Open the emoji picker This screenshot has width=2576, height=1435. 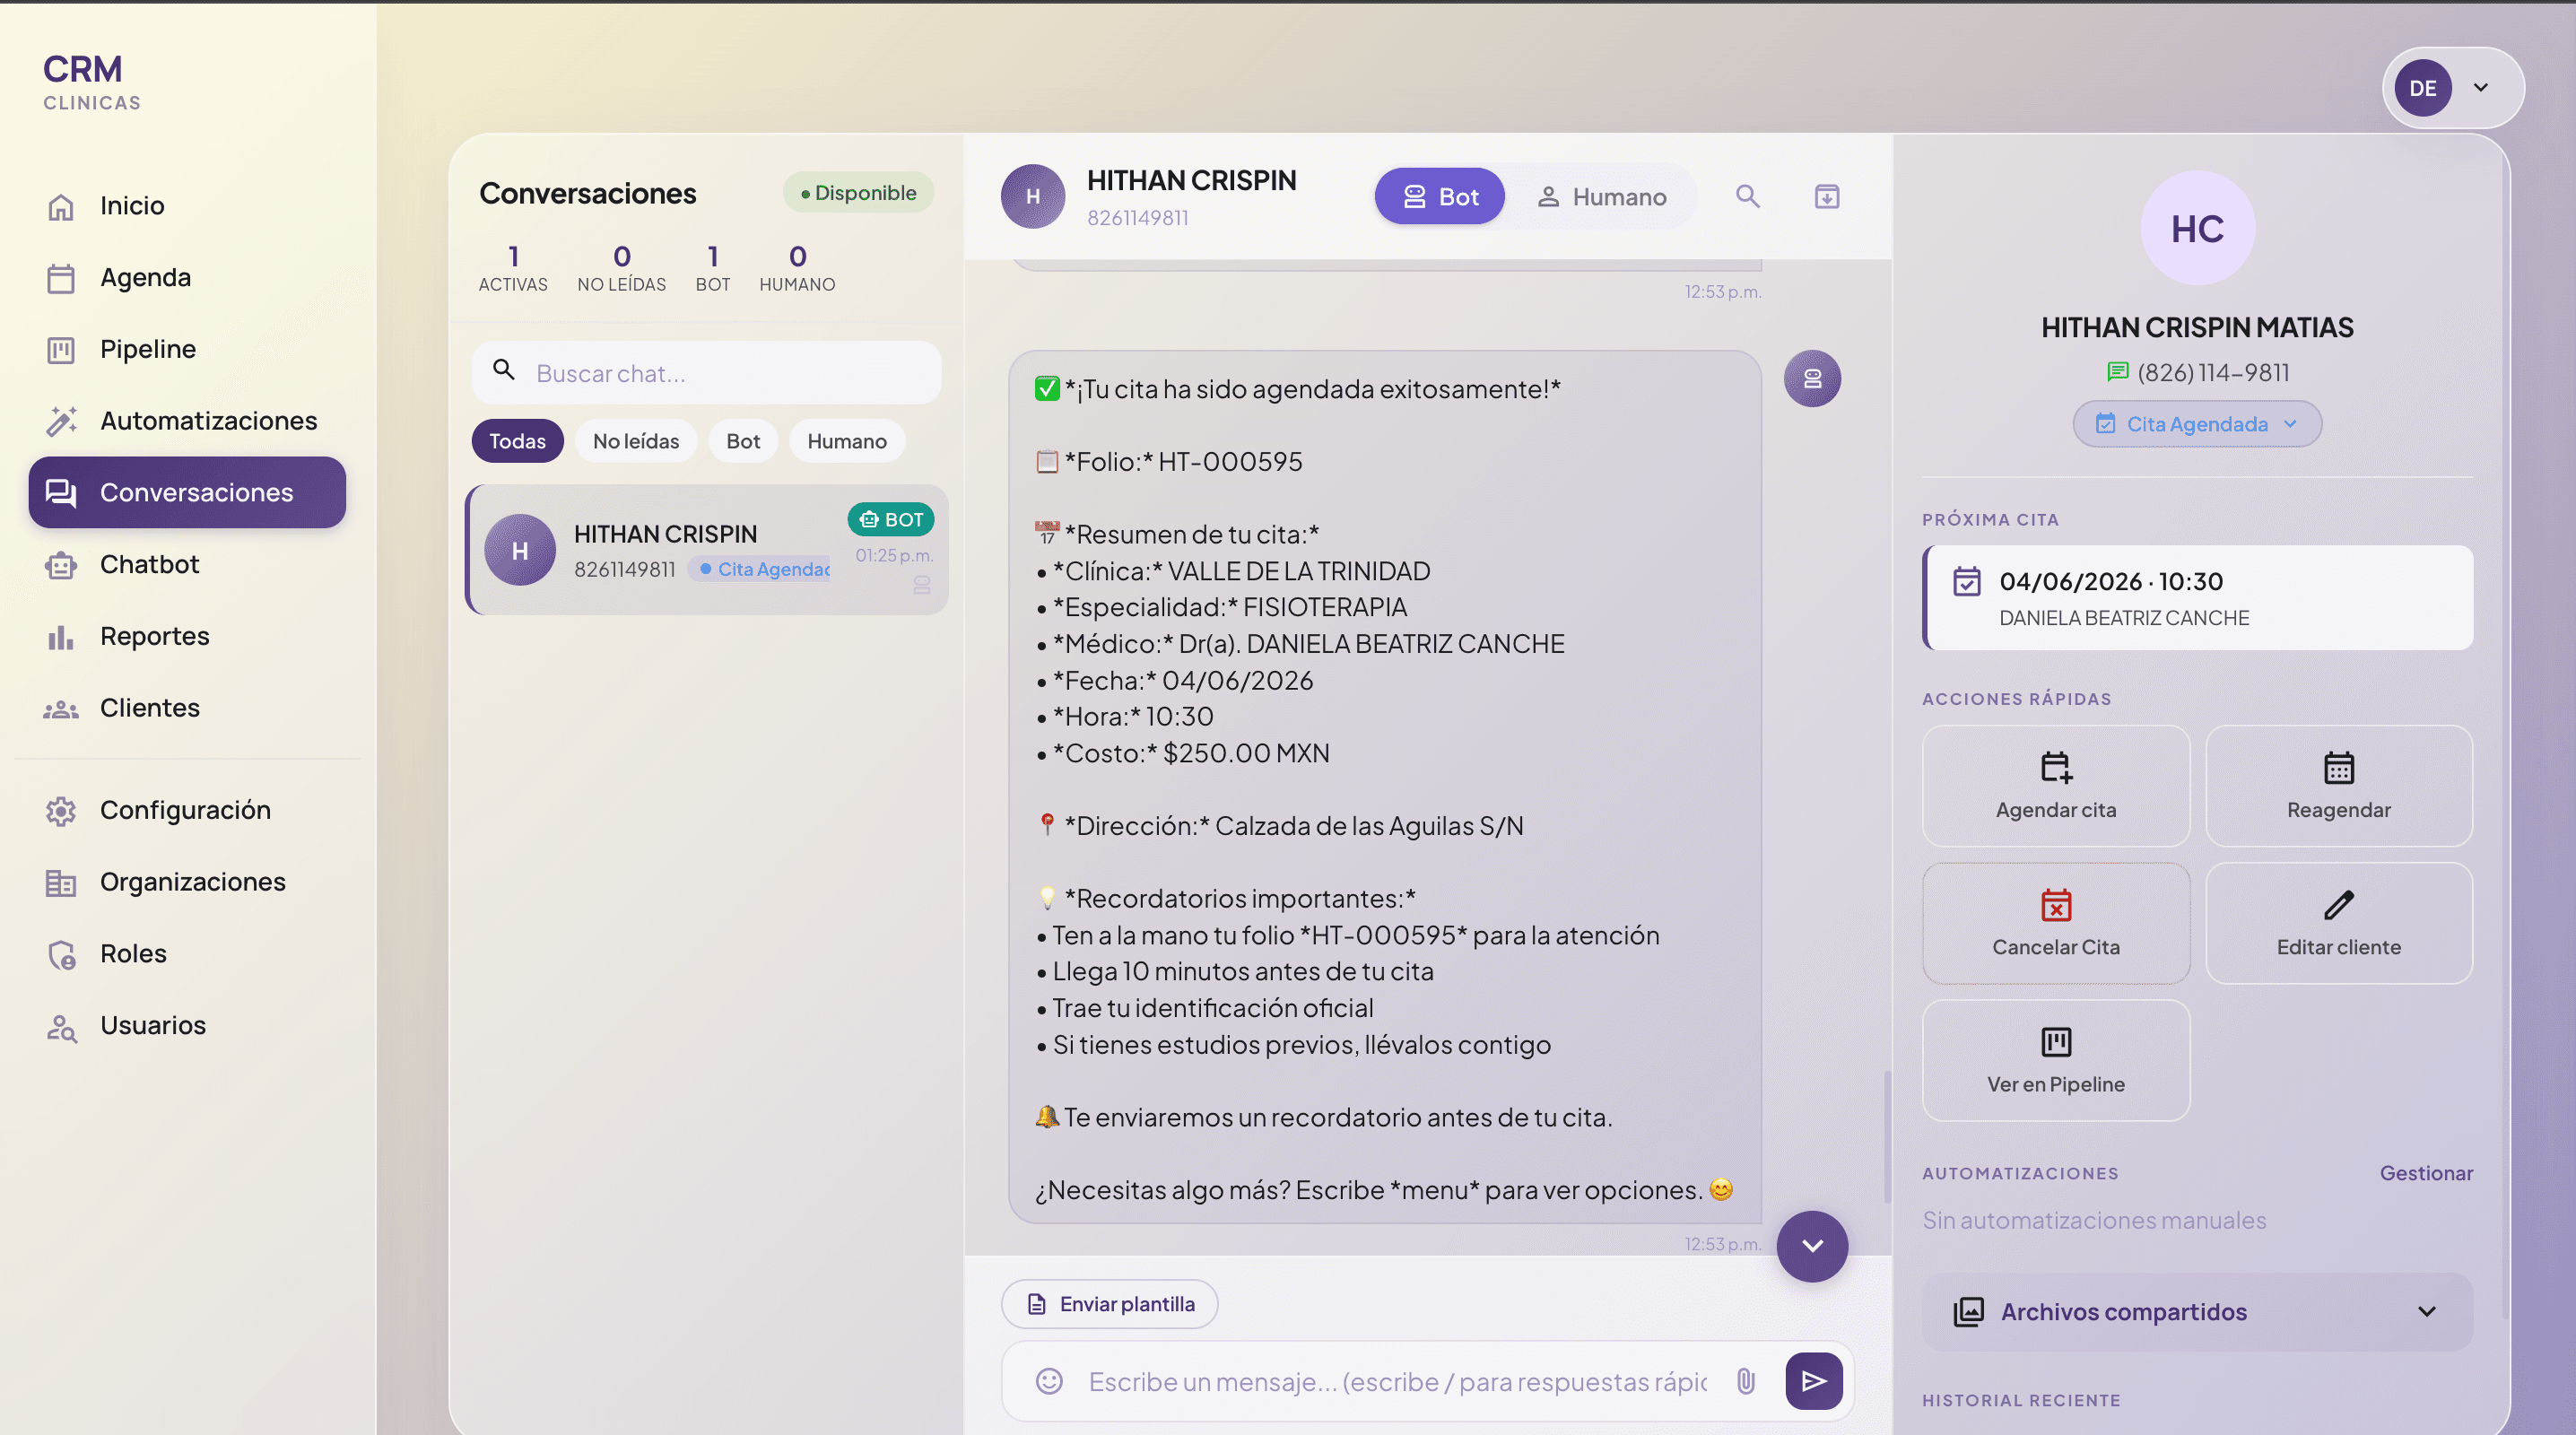tap(1049, 1381)
